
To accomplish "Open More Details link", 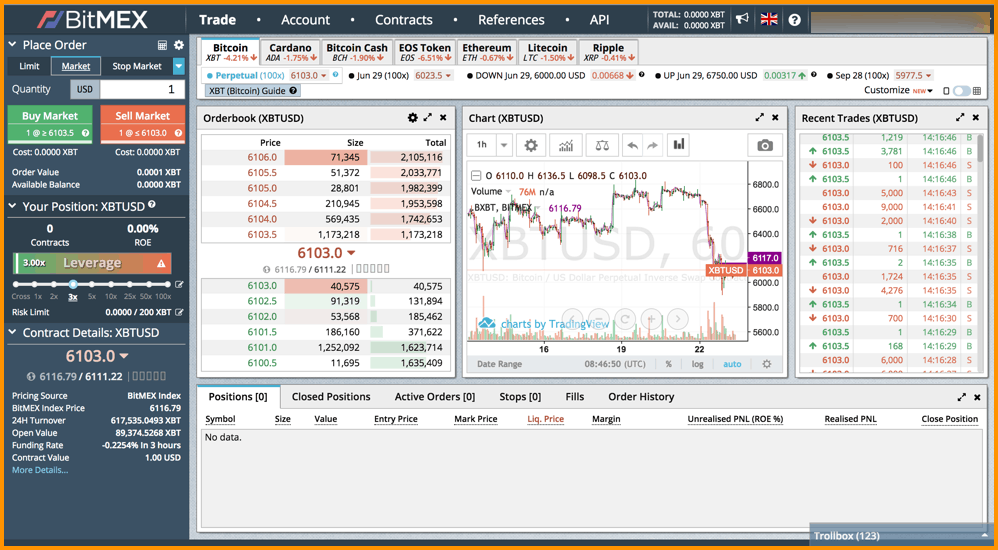I will pos(40,470).
